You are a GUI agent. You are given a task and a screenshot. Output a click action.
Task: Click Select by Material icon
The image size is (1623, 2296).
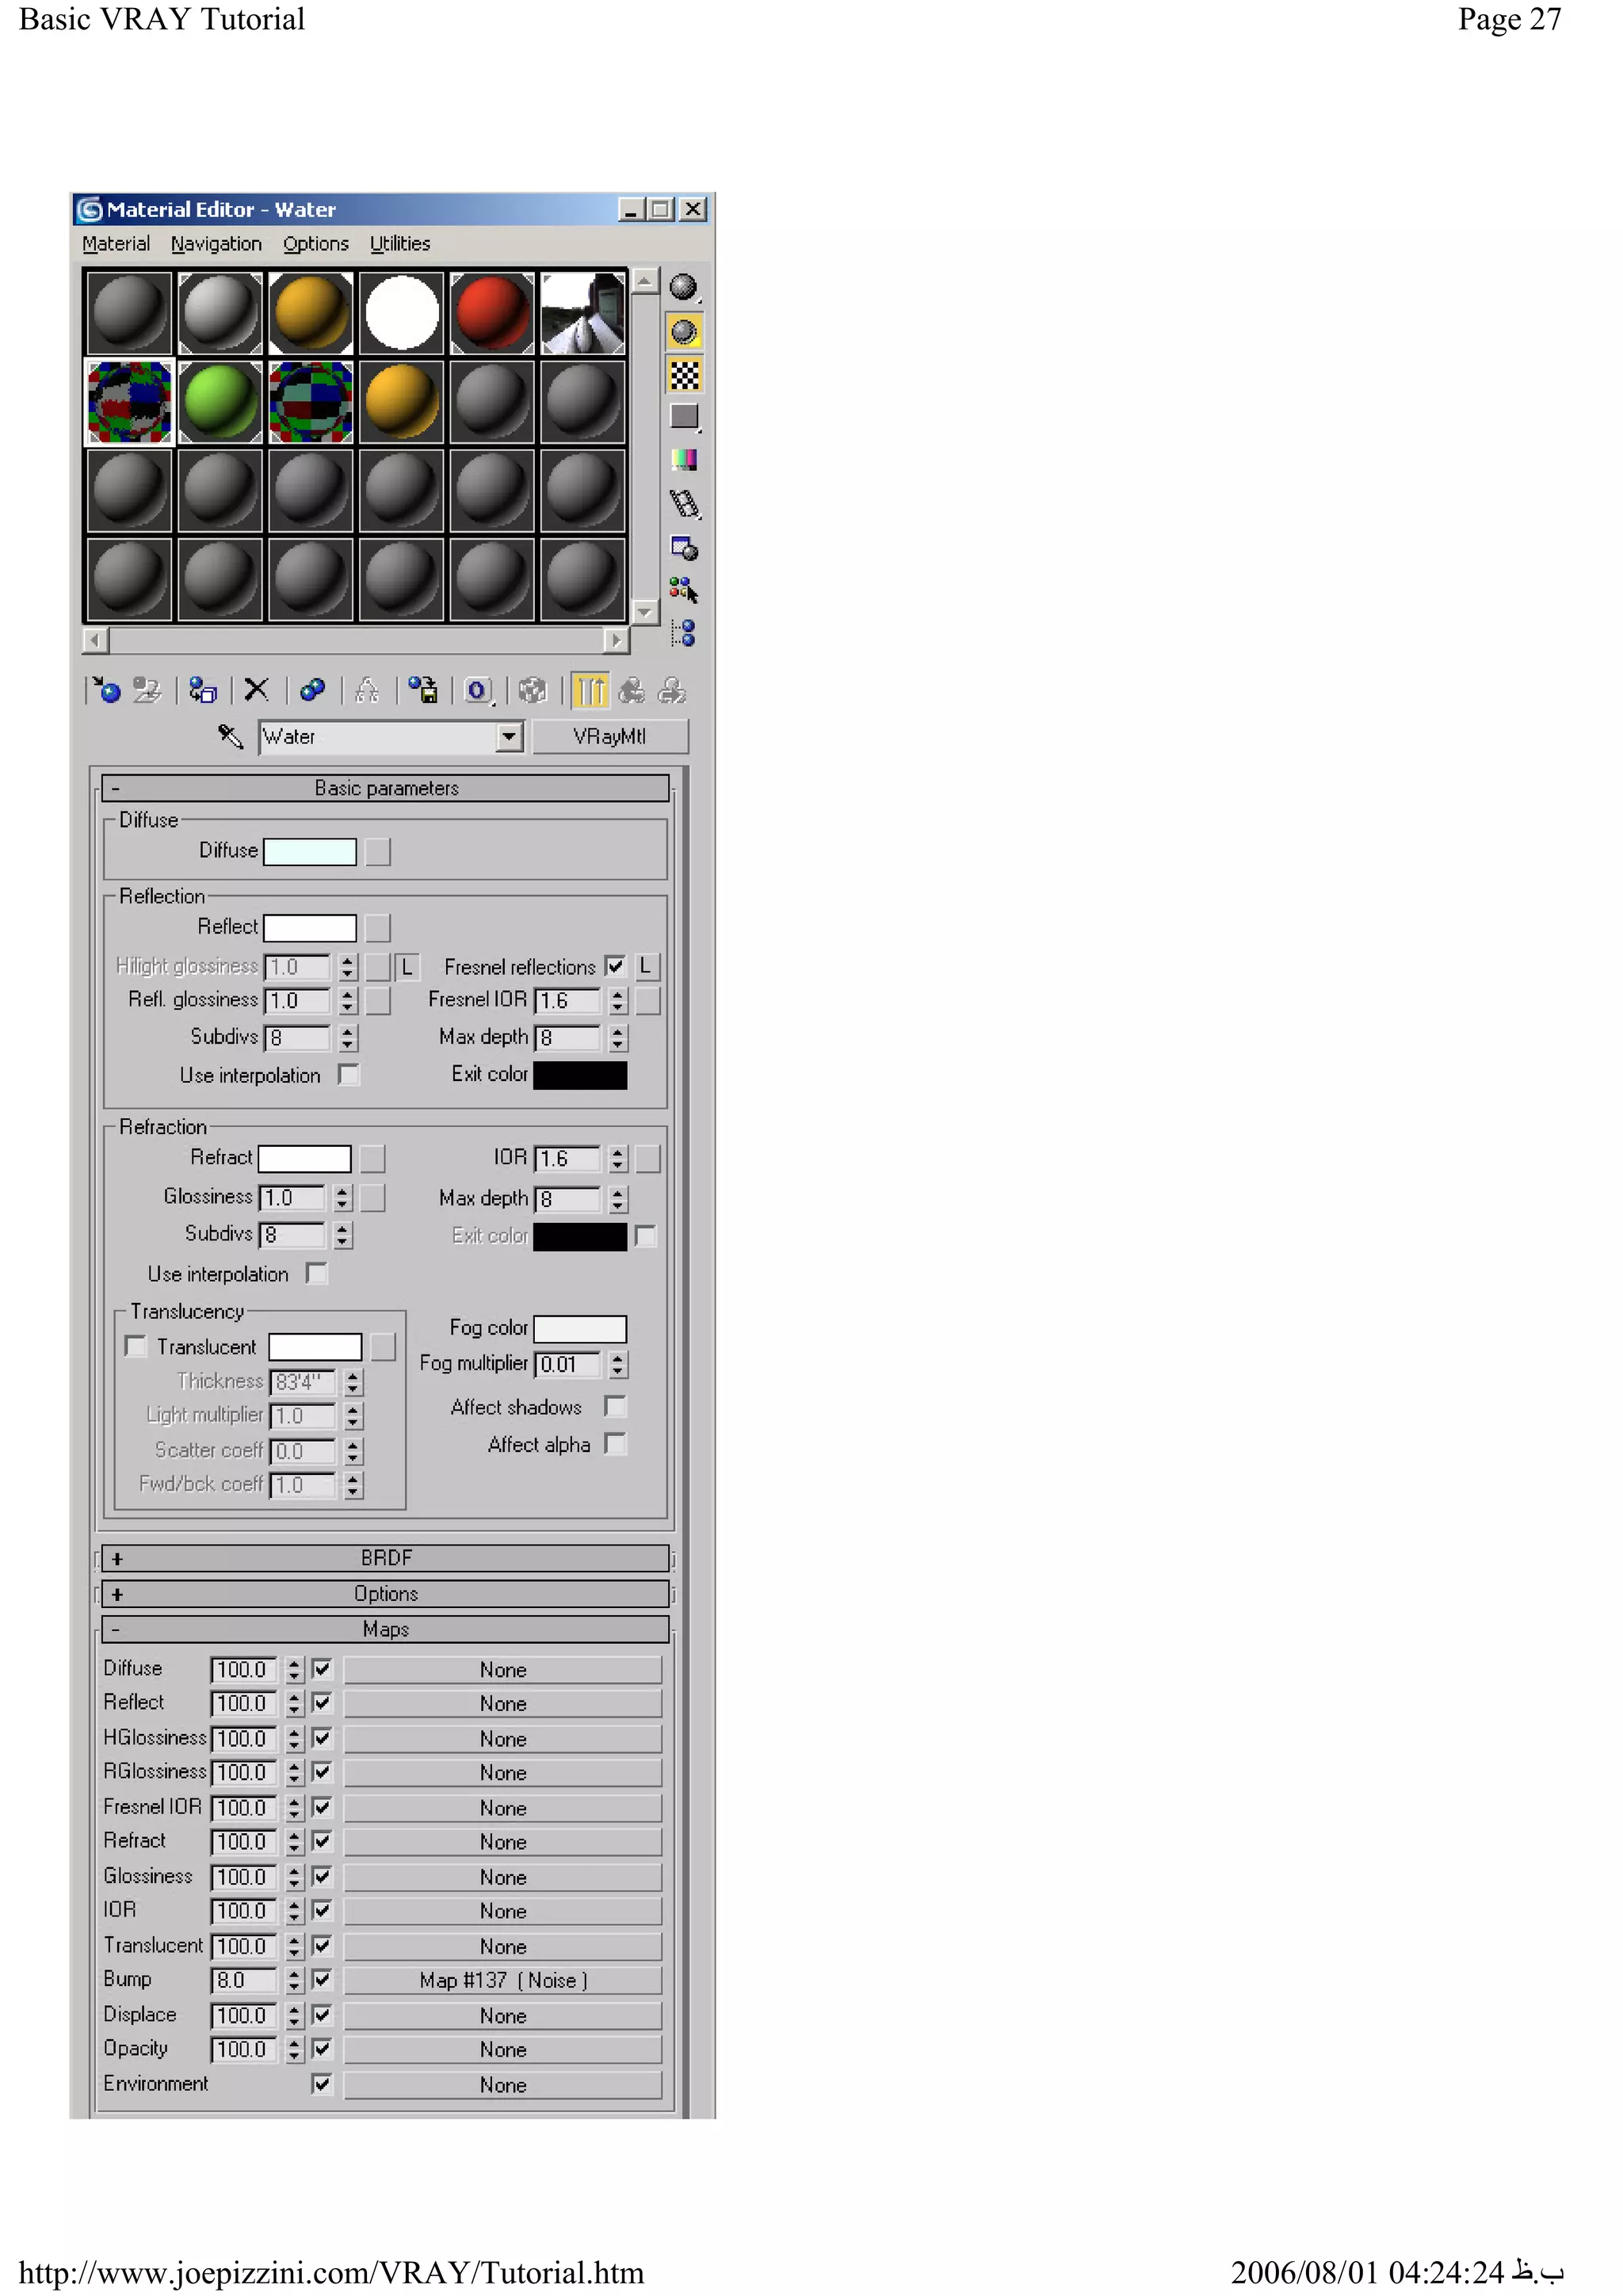(684, 591)
